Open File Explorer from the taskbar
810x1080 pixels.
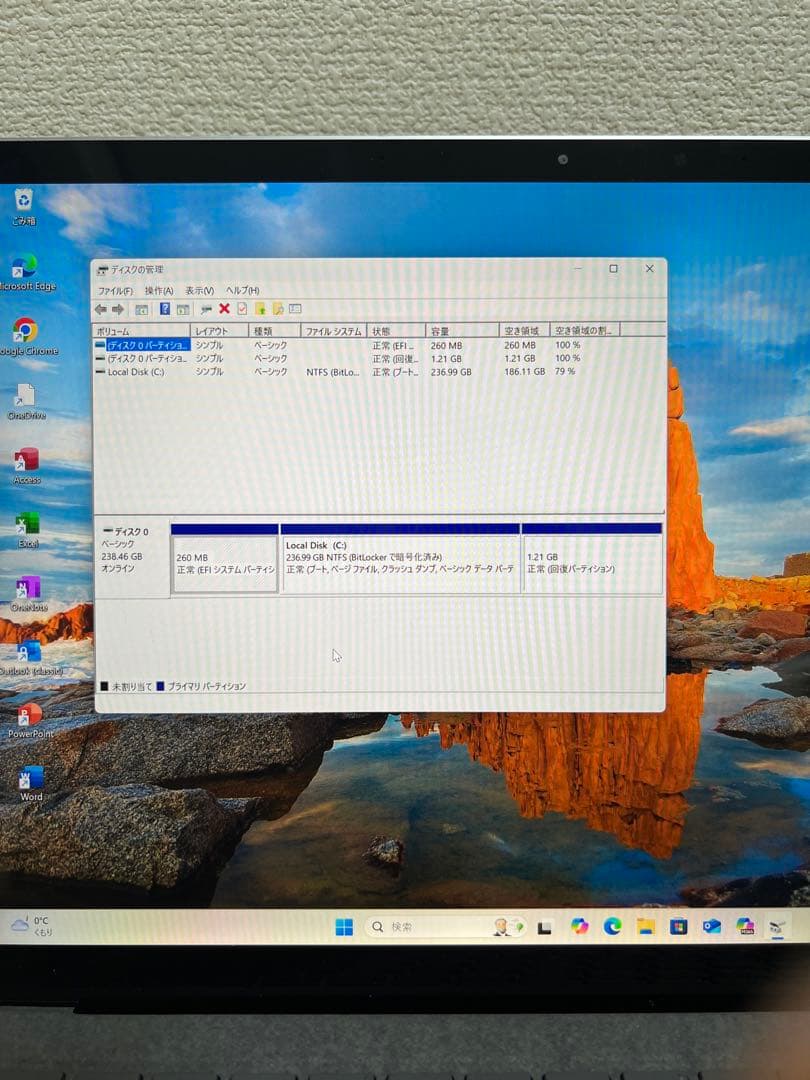(x=646, y=926)
